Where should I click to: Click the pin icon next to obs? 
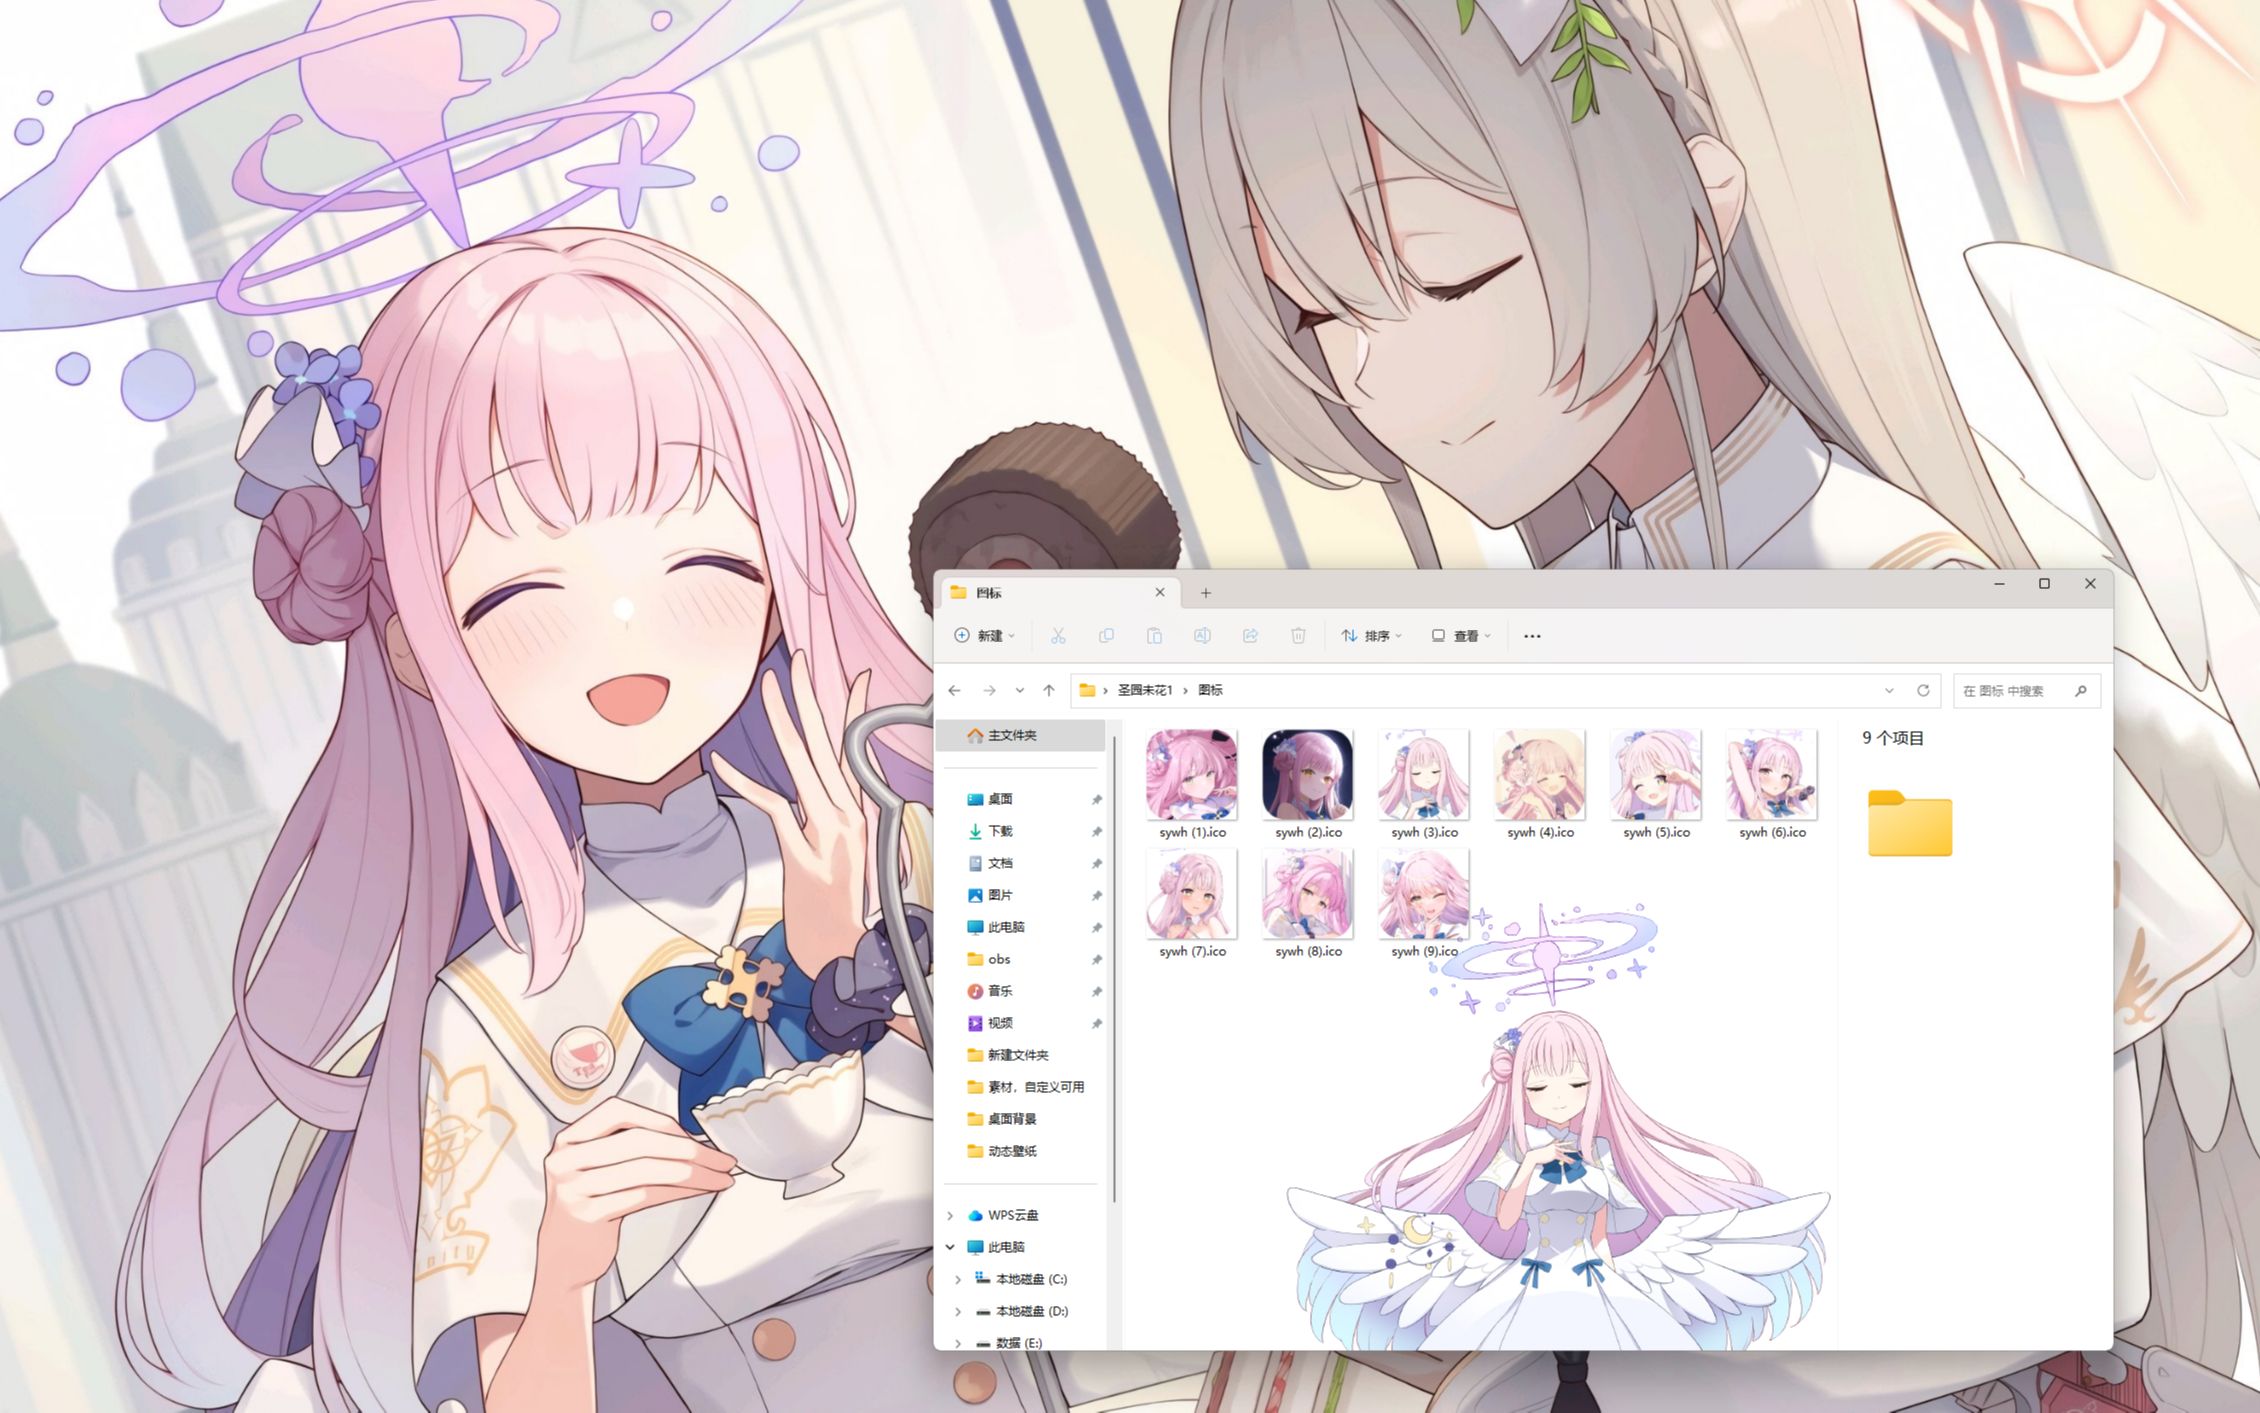[x=1096, y=959]
